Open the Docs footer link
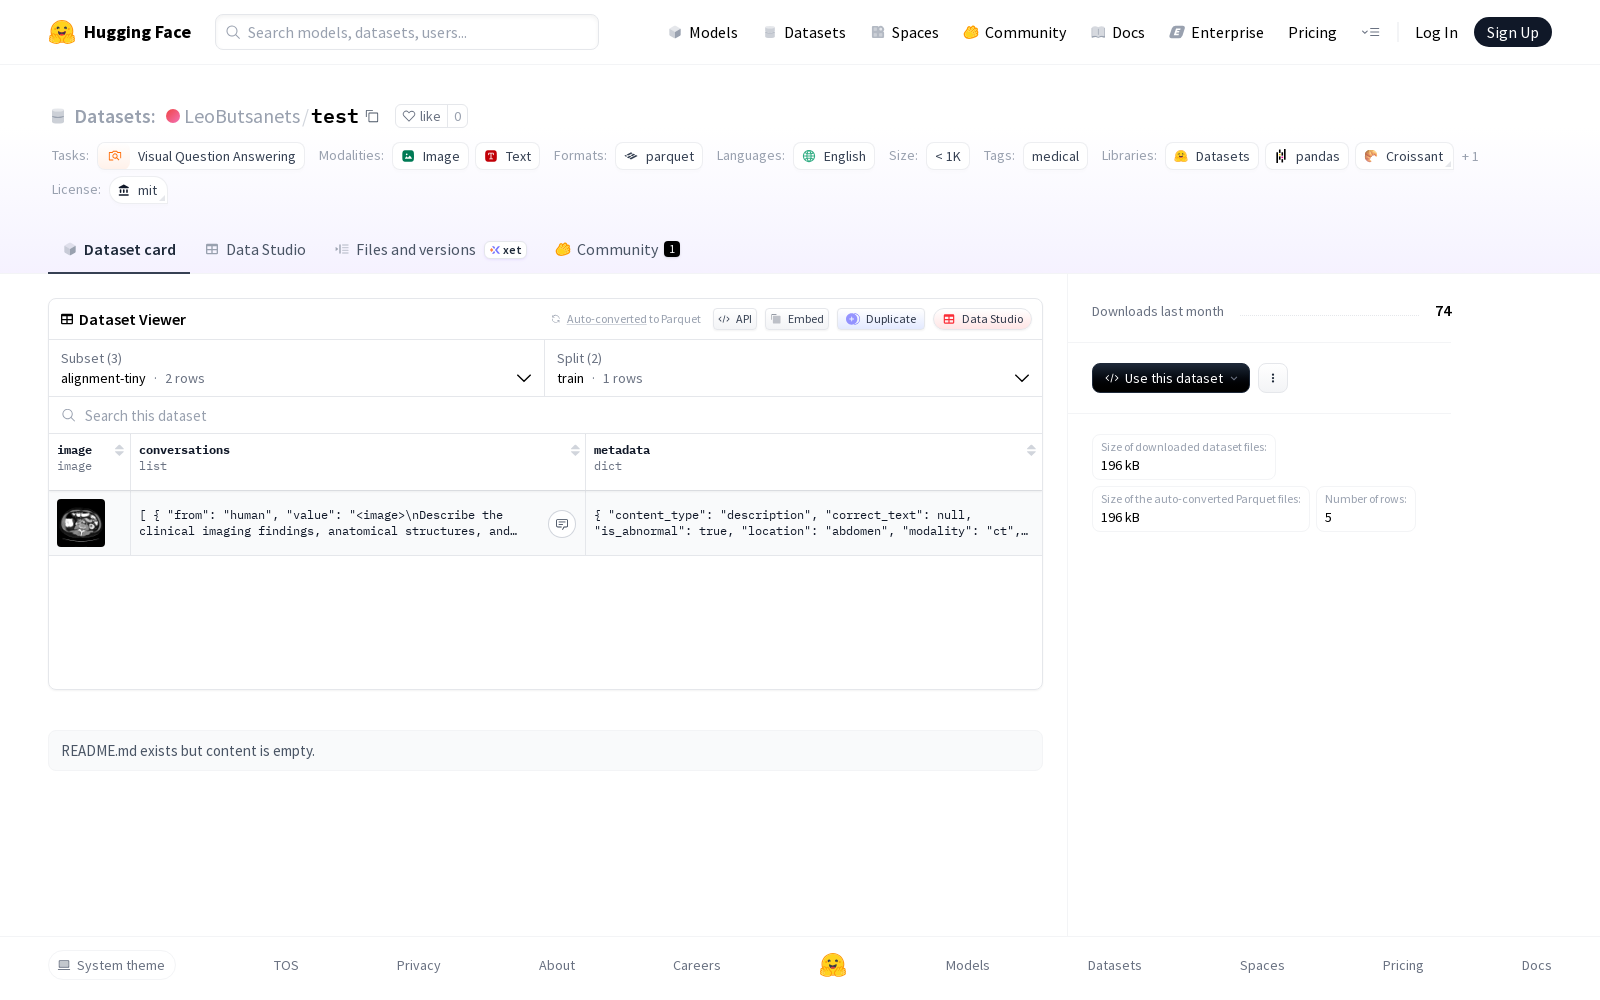 click(1537, 965)
